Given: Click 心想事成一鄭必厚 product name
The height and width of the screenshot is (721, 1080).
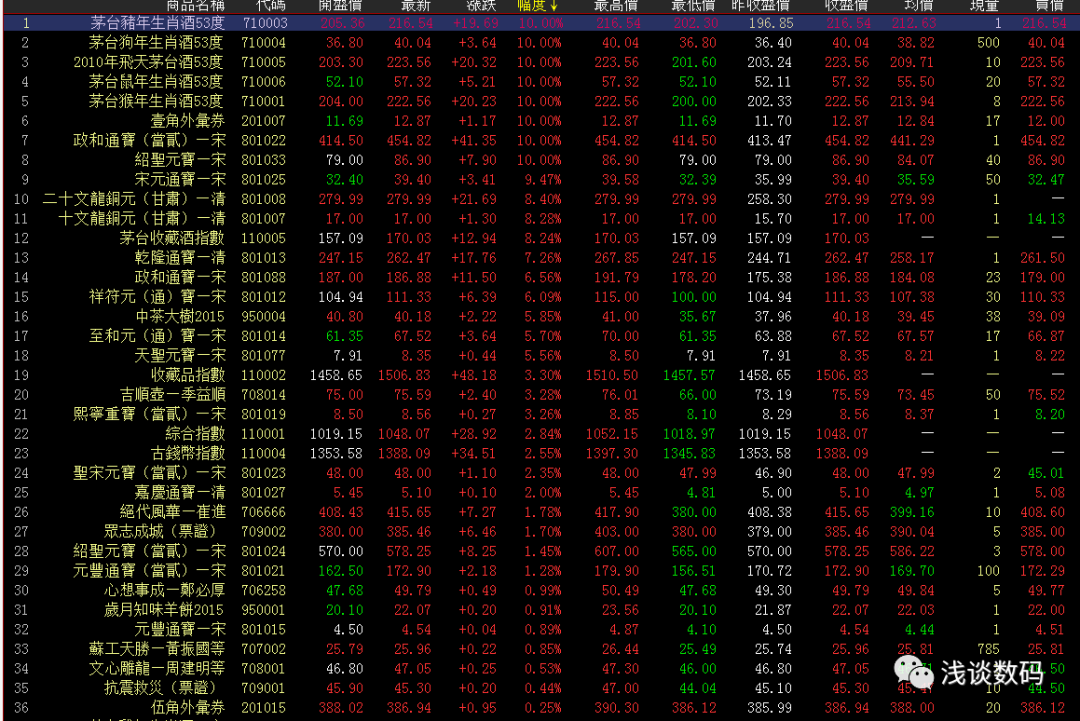Looking at the screenshot, I should tap(165, 590).
